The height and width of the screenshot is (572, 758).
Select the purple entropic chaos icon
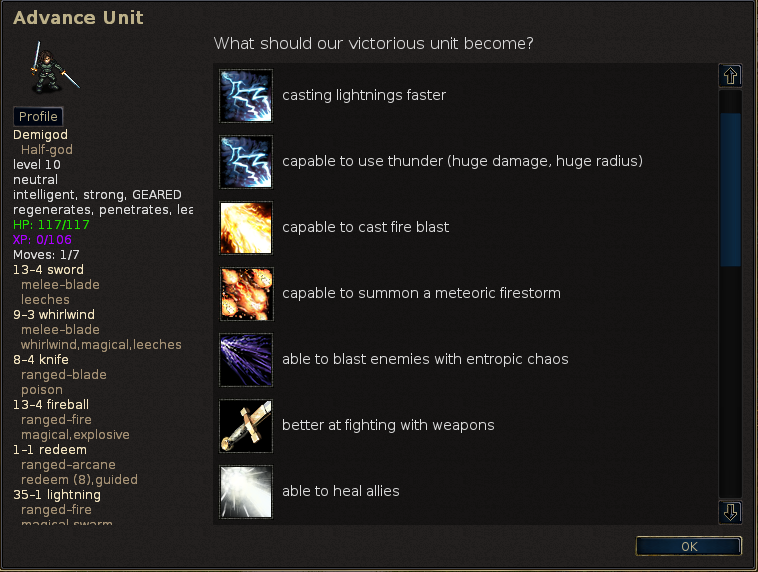246,360
